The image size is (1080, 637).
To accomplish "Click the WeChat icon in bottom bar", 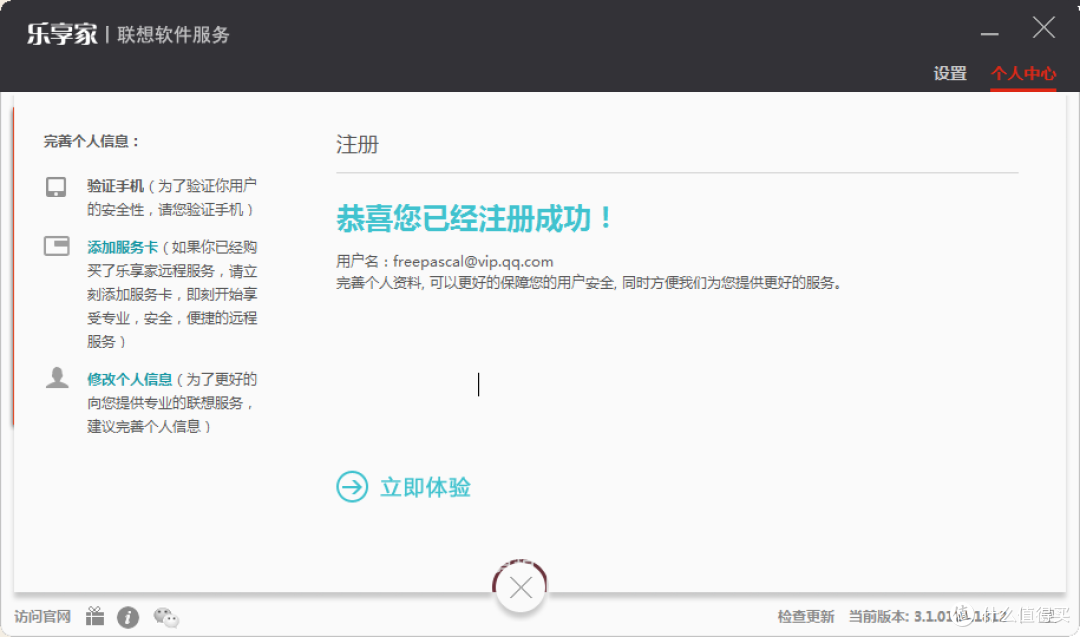I will pos(166,617).
